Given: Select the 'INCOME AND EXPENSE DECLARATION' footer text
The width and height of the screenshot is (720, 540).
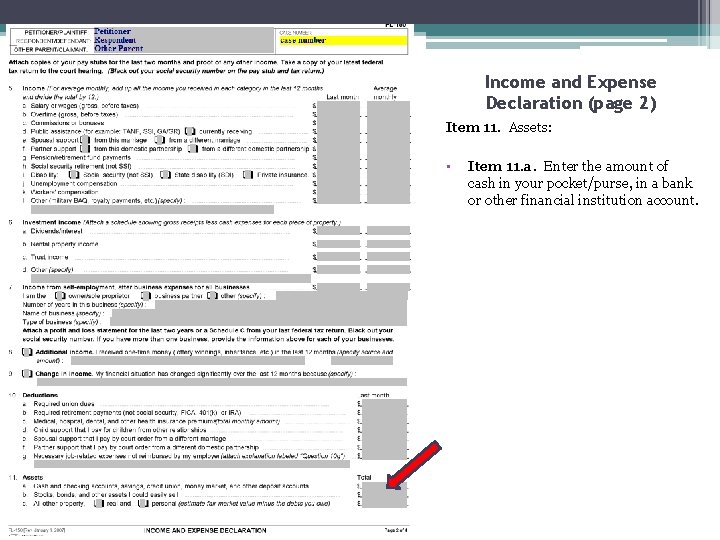Looking at the screenshot, I should 205,530.
